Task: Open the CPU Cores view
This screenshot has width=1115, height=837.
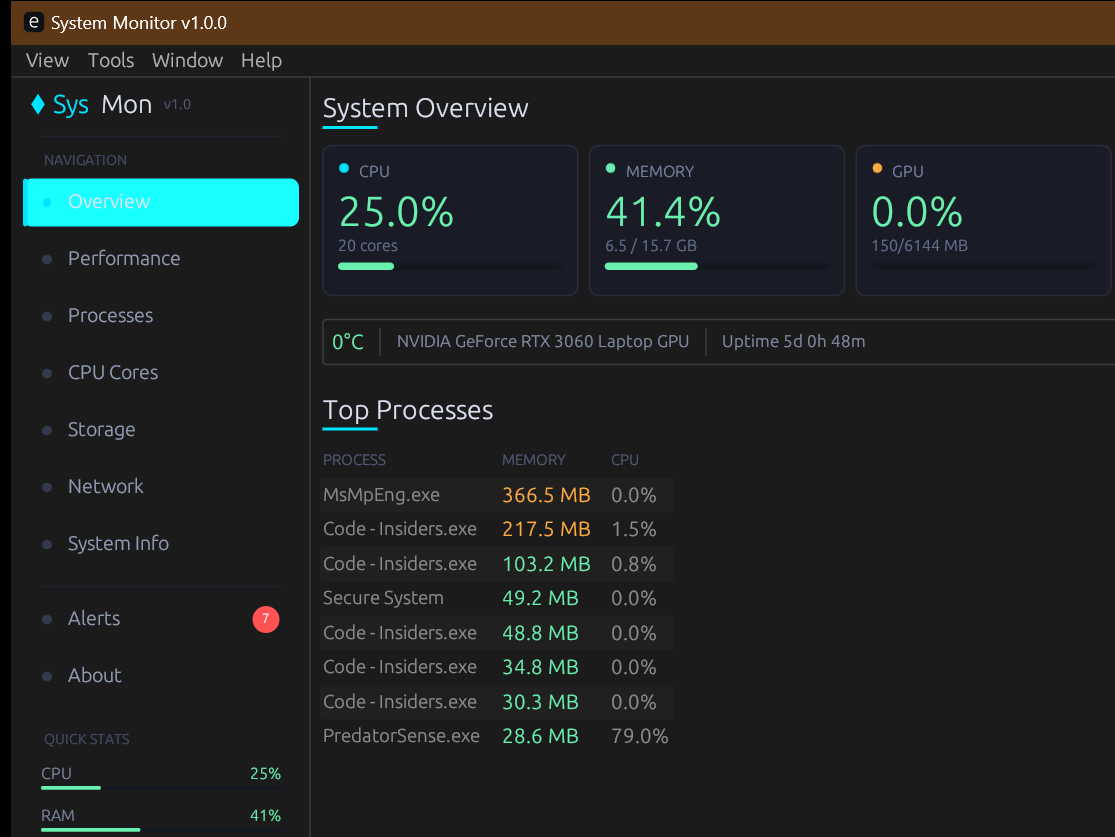Action: 112,372
